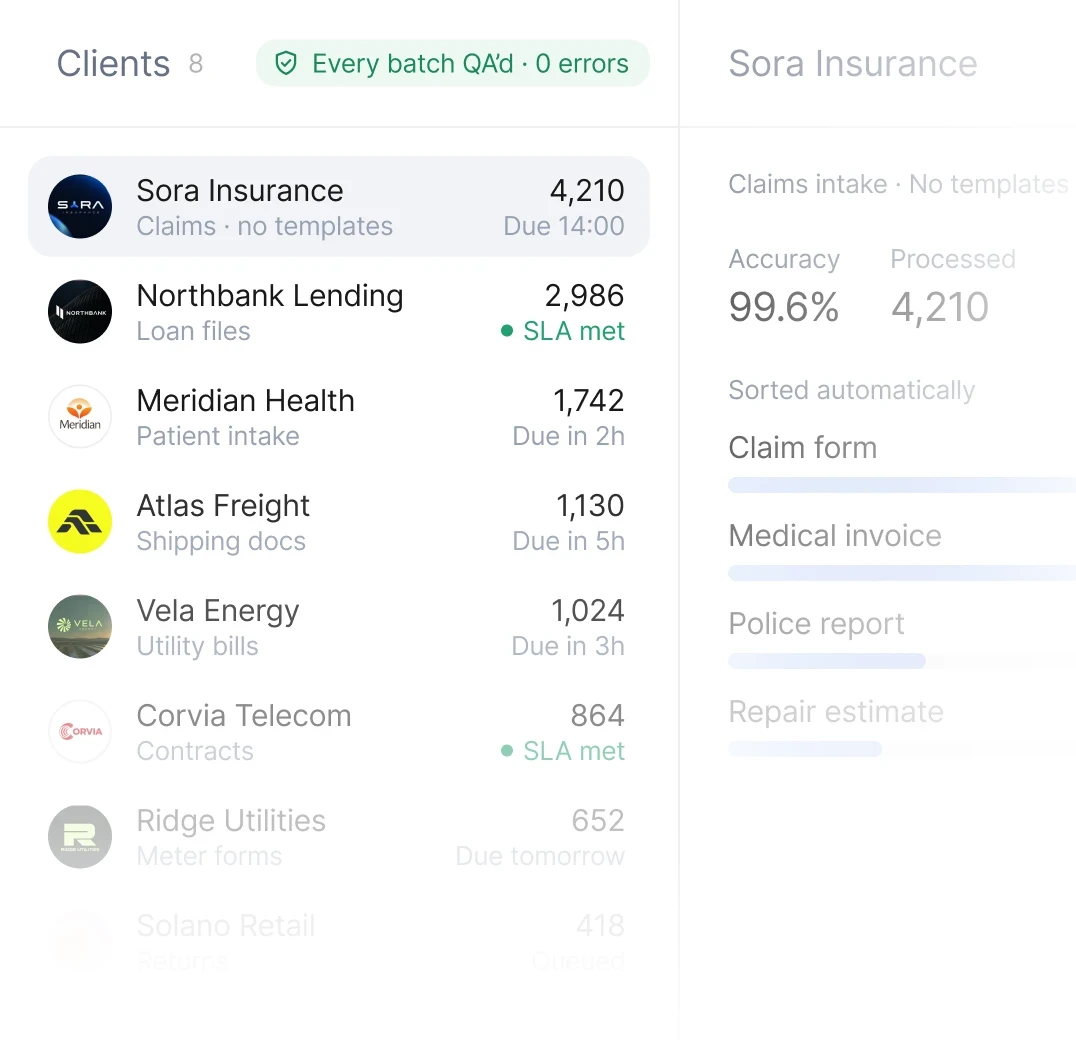Image resolution: width=1076 pixels, height=1064 pixels.
Task: Click the Accuracy label
Action: click(784, 259)
